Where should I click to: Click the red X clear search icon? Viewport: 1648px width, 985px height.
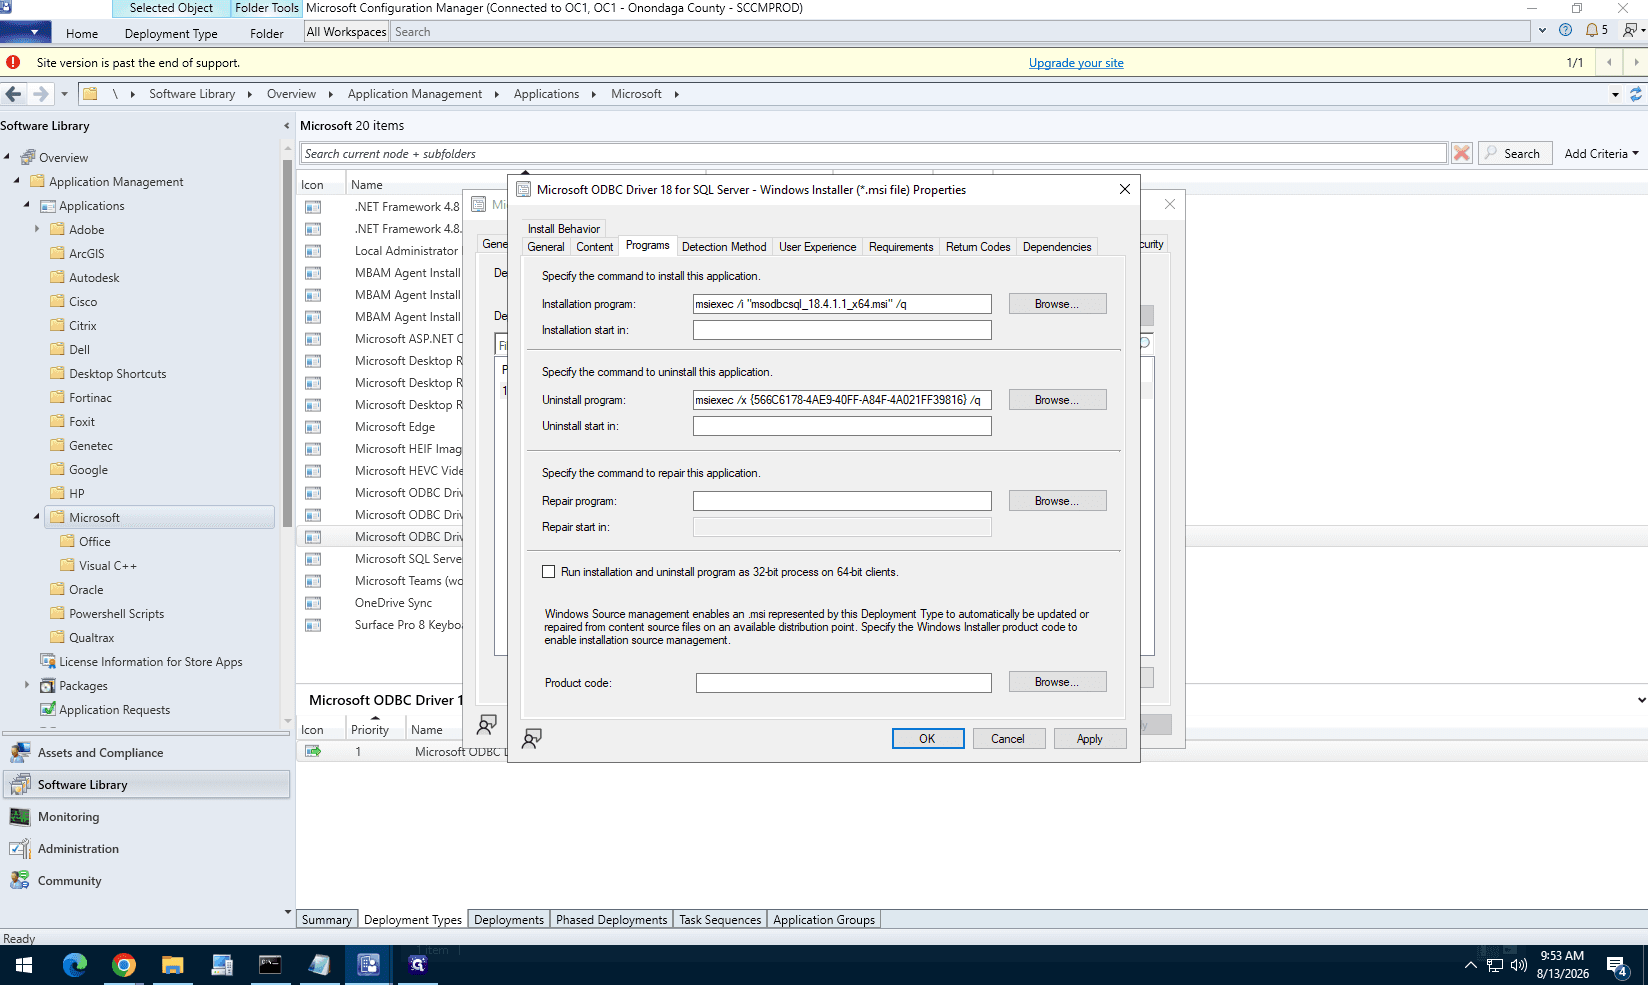tap(1462, 153)
